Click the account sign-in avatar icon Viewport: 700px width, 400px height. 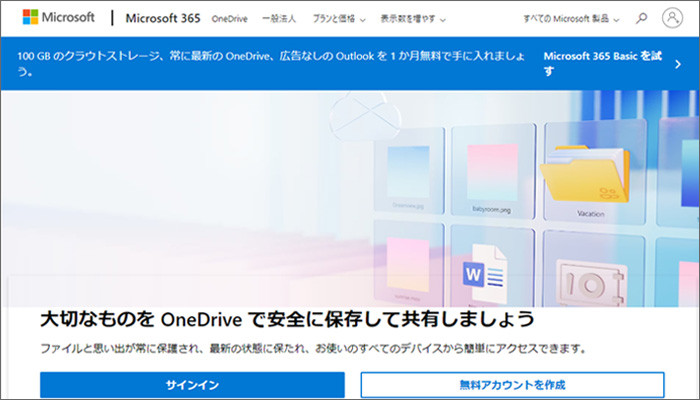pos(672,18)
